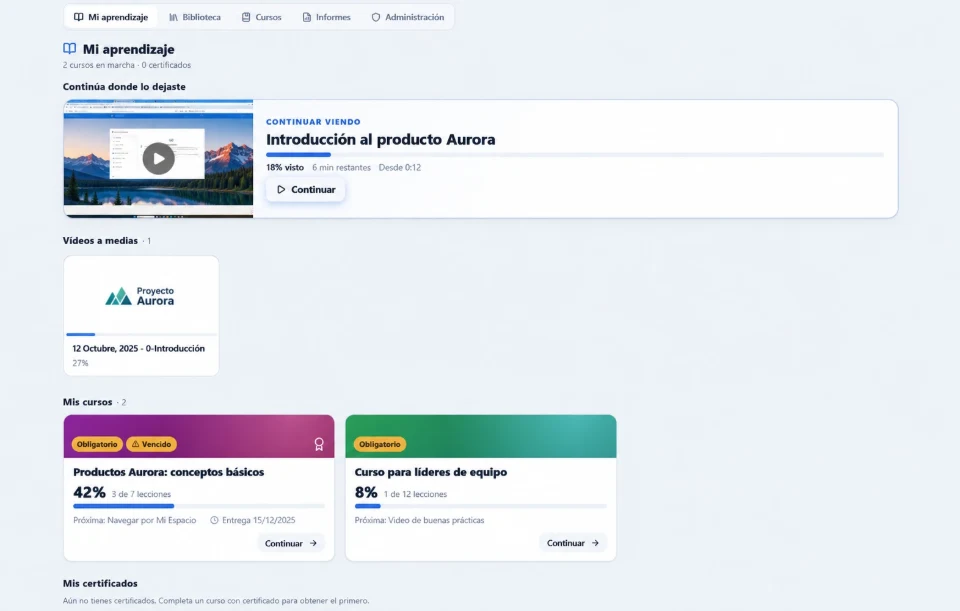Click the Vídeos a medias heading
The height and width of the screenshot is (611, 960).
100,241
